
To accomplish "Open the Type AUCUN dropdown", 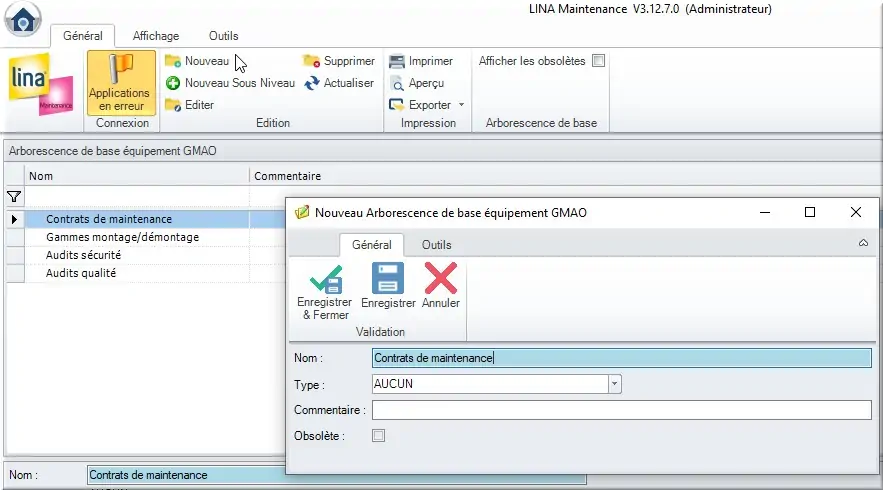I will (x=614, y=384).
